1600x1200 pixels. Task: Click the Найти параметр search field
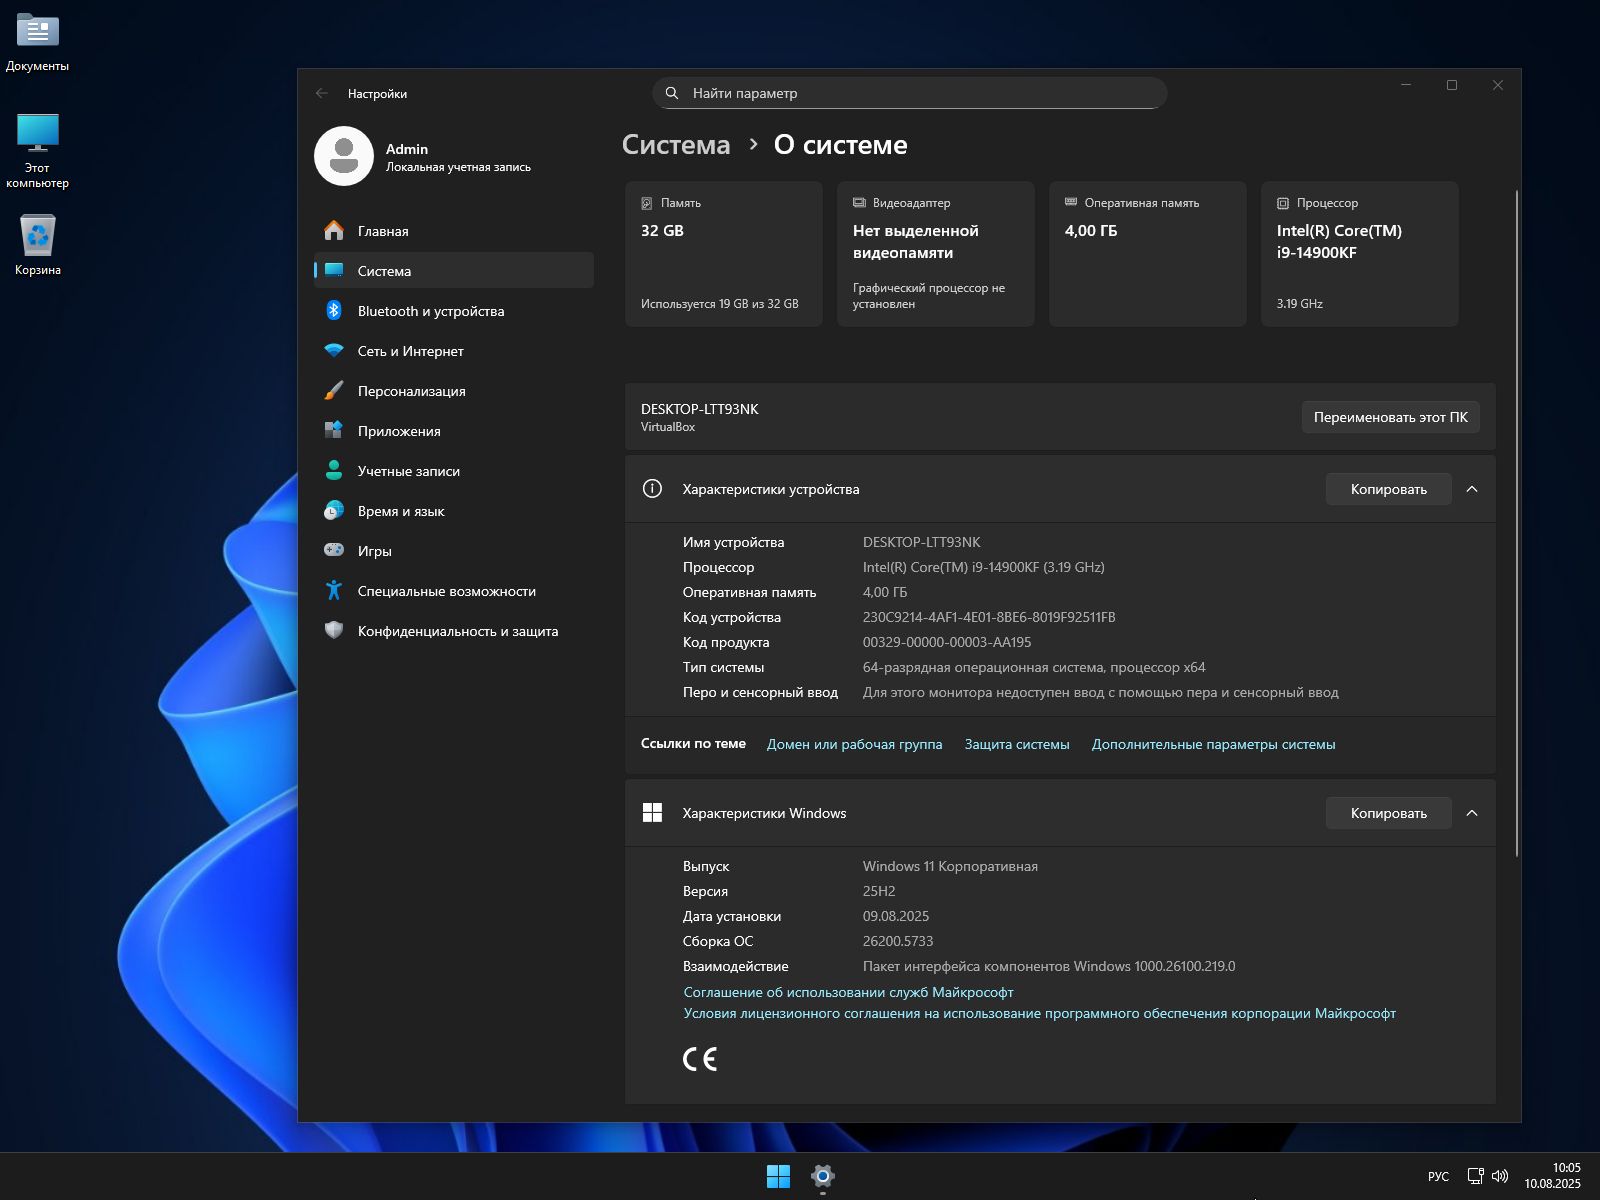point(909,93)
